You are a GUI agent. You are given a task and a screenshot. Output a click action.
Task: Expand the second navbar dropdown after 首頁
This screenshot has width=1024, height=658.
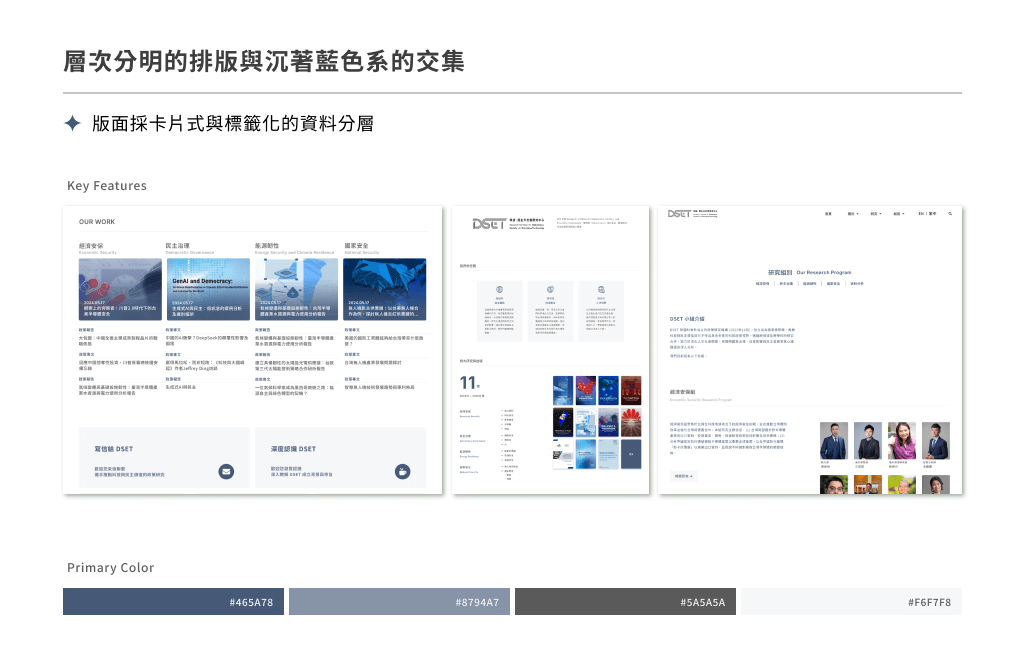pos(853,214)
